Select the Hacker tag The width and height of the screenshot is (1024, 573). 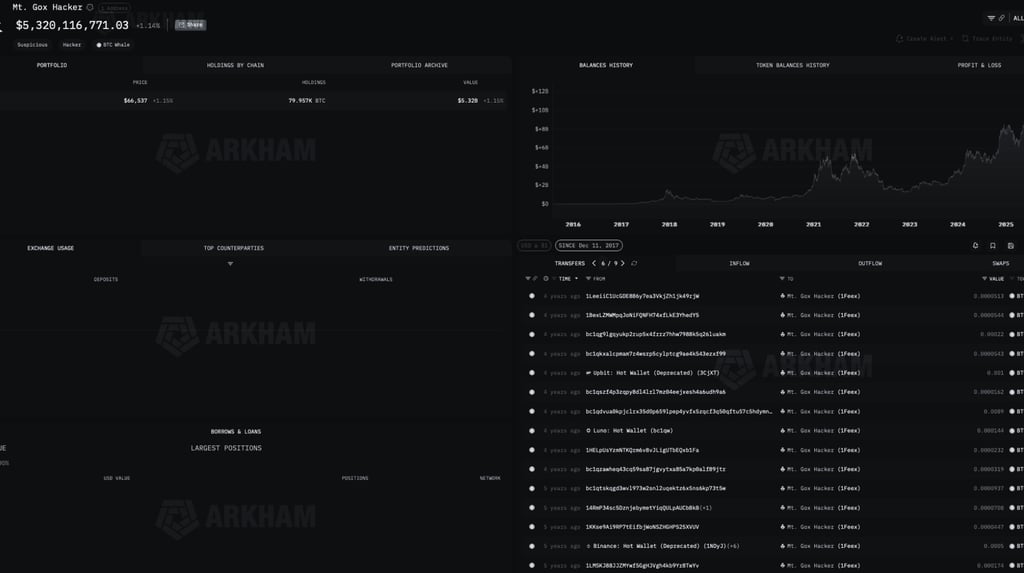coord(72,45)
